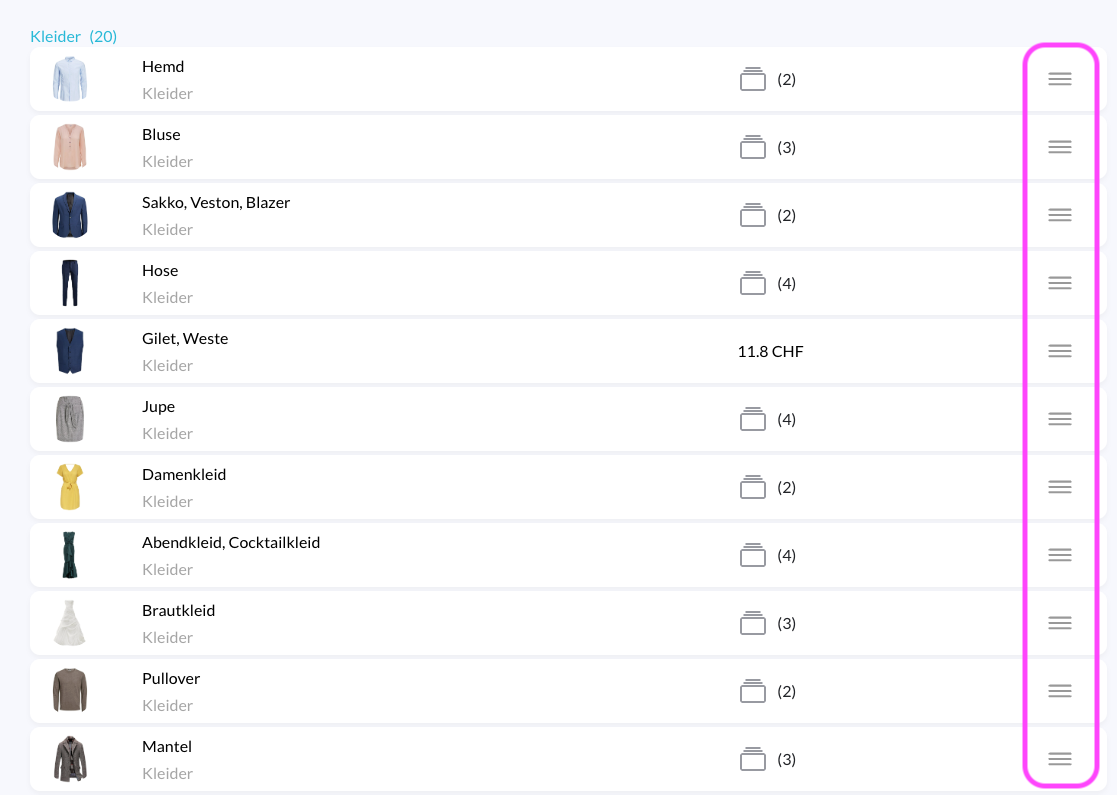The width and height of the screenshot is (1117, 795).
Task: Select the Hemd item name
Action: tap(163, 66)
